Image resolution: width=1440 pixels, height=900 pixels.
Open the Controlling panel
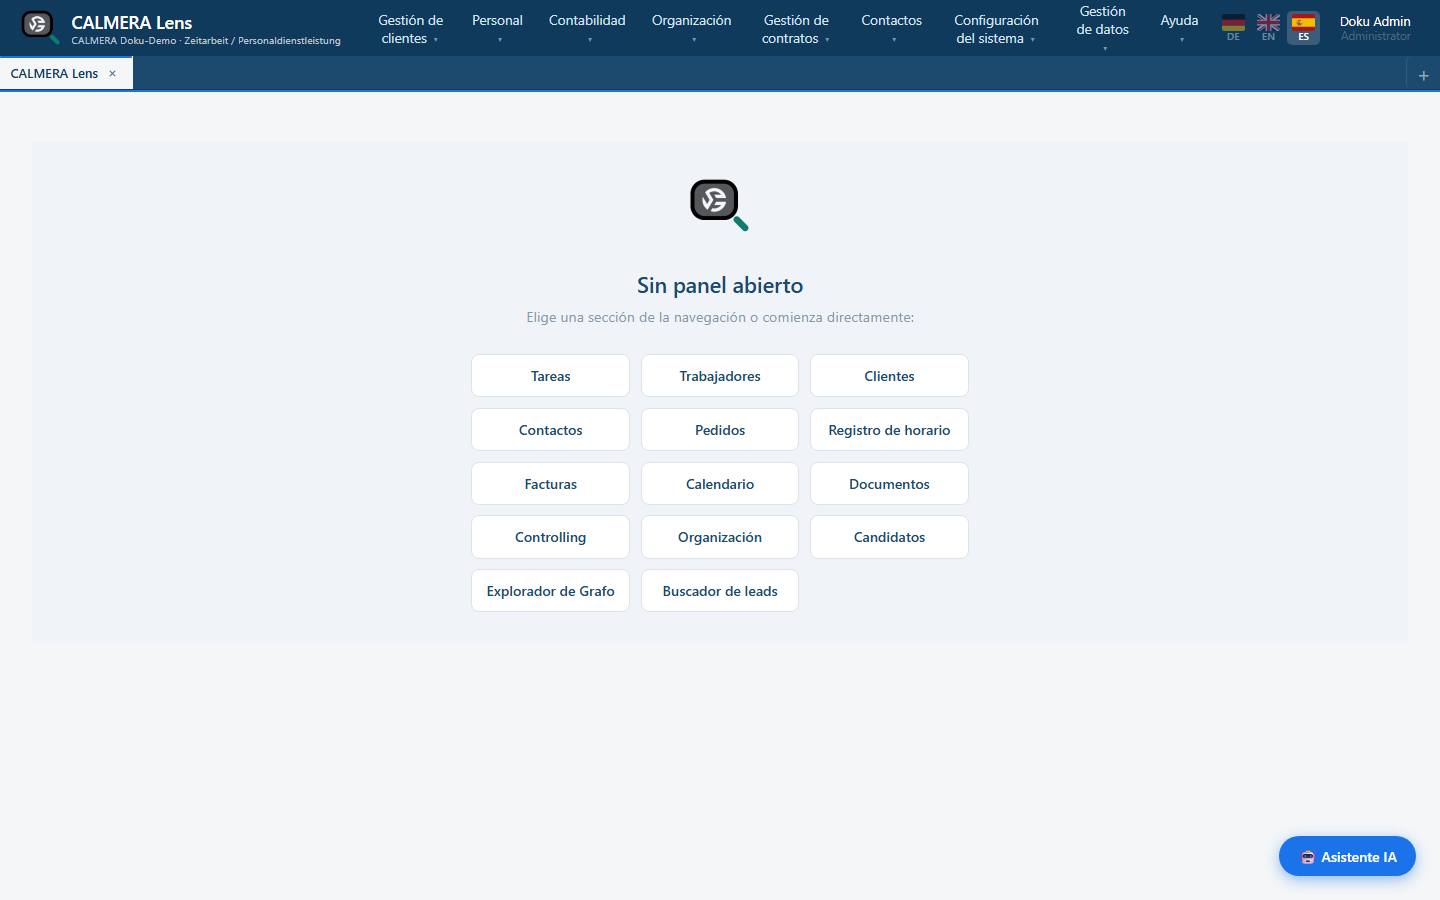coord(550,537)
